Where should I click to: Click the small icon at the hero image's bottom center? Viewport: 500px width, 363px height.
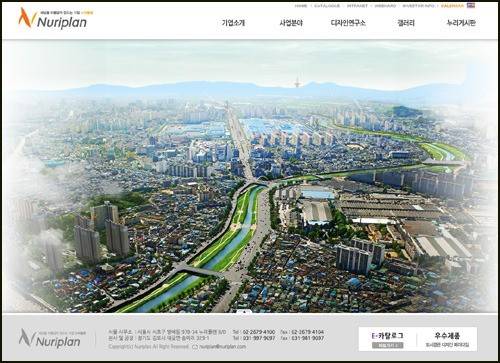244,312
